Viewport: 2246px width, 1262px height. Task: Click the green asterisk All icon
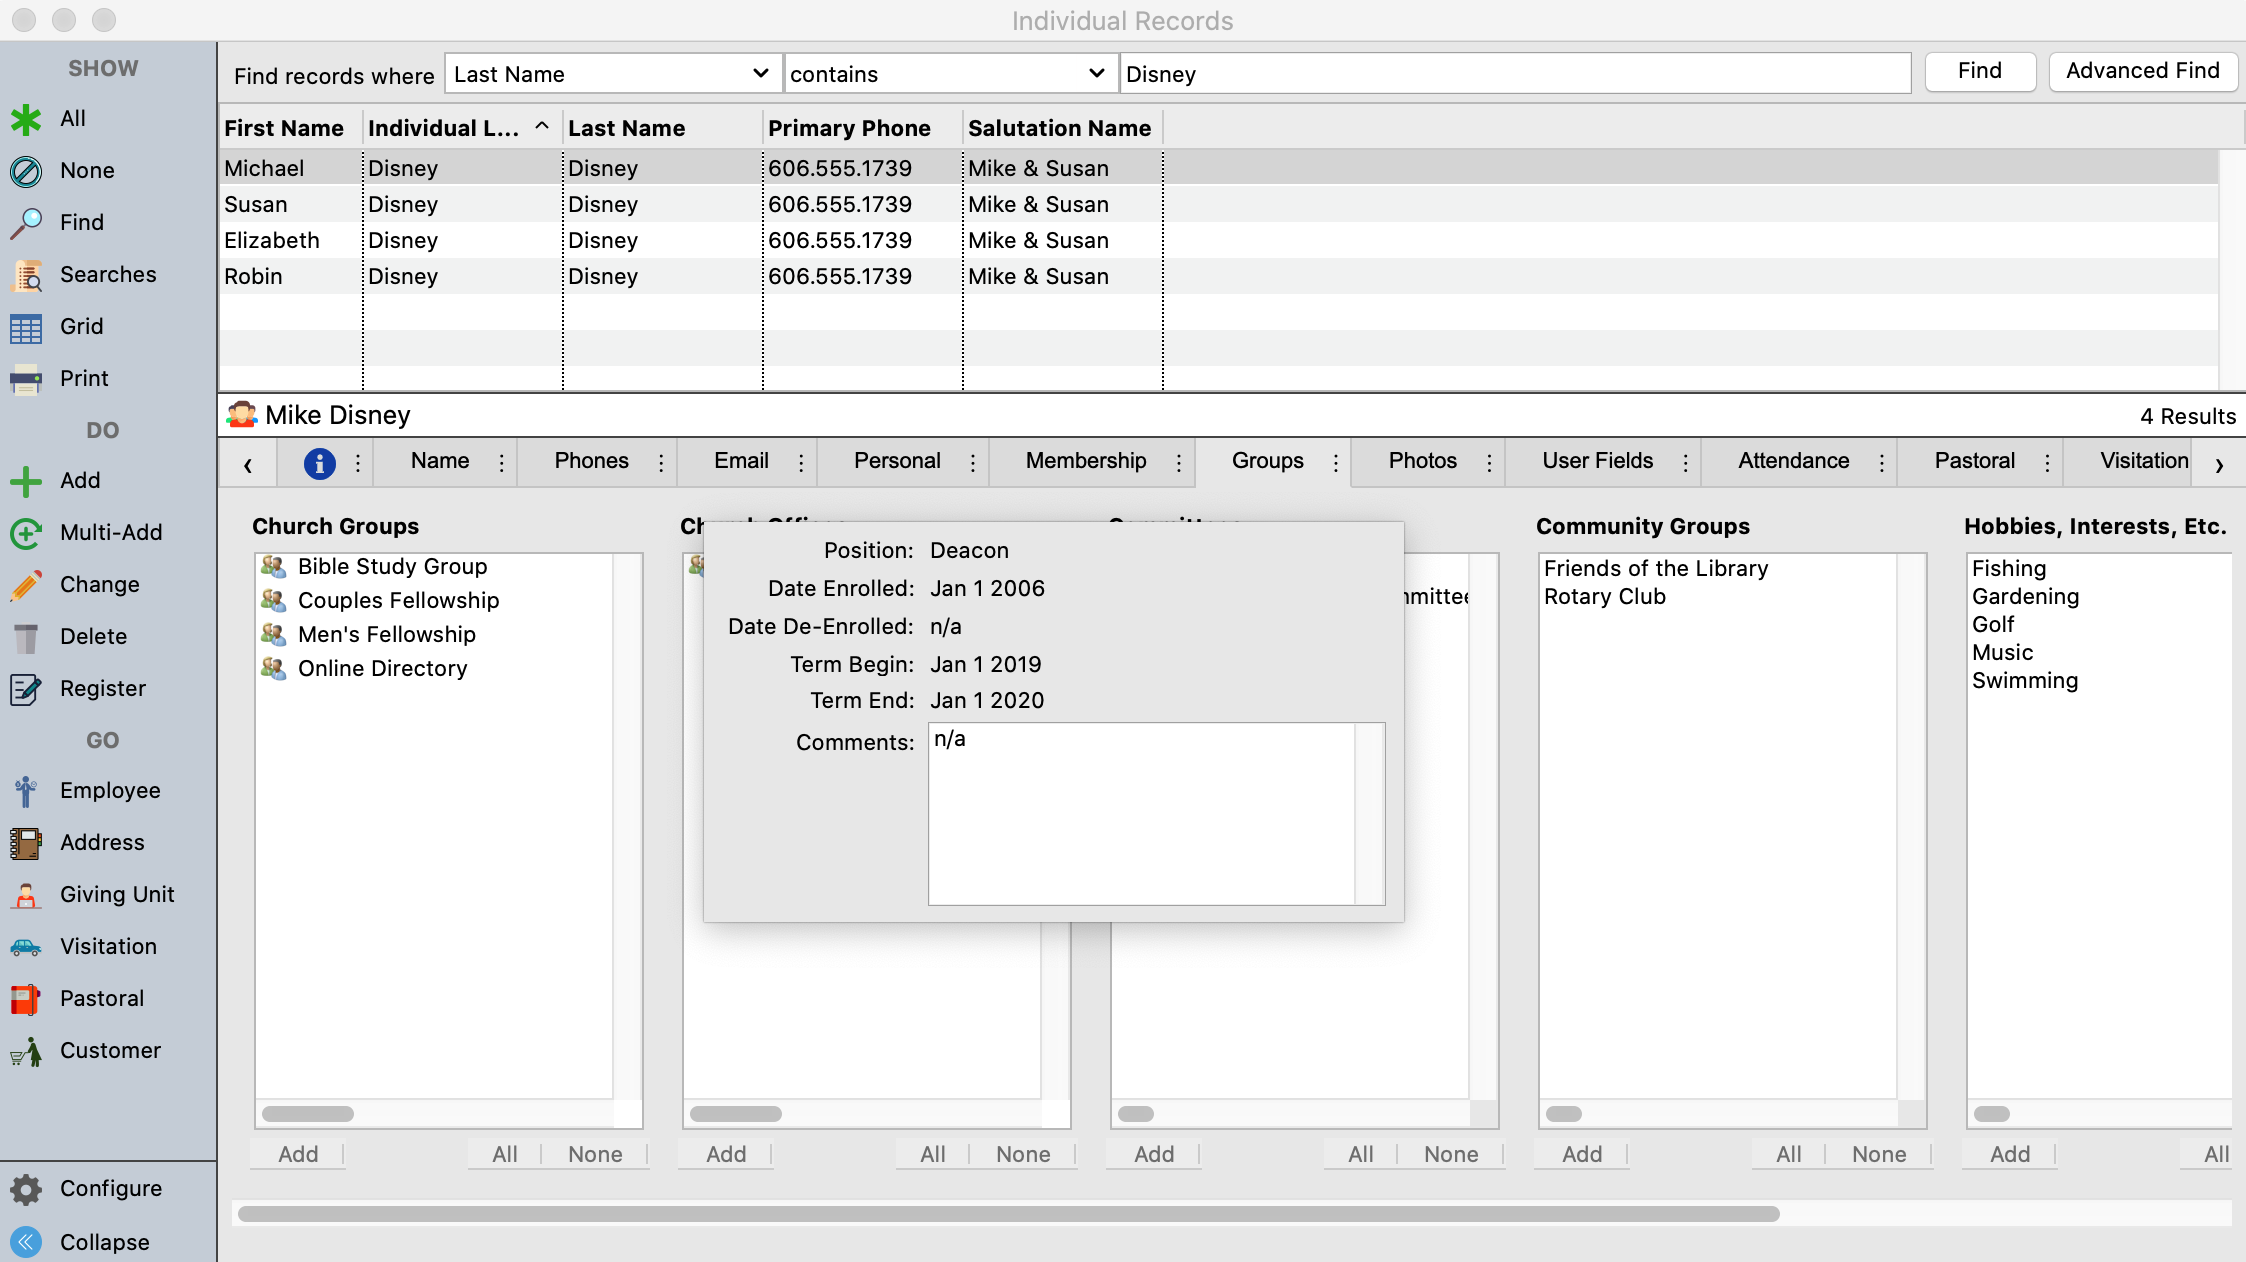(x=26, y=119)
